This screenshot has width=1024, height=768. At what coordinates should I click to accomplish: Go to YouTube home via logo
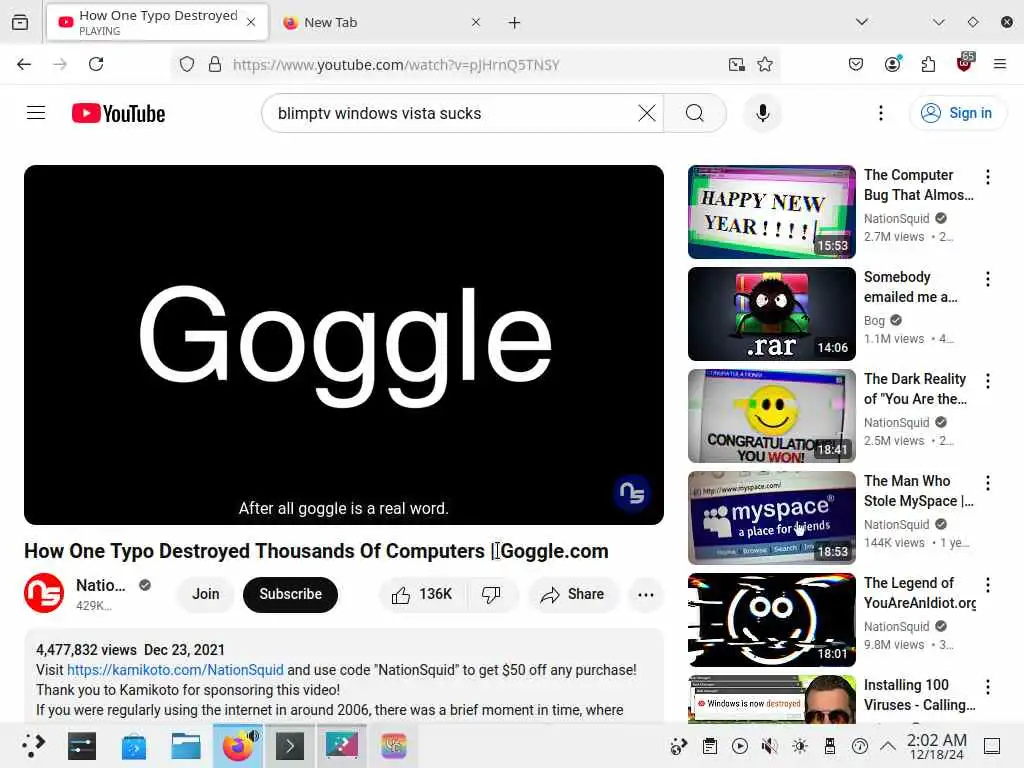pos(118,114)
